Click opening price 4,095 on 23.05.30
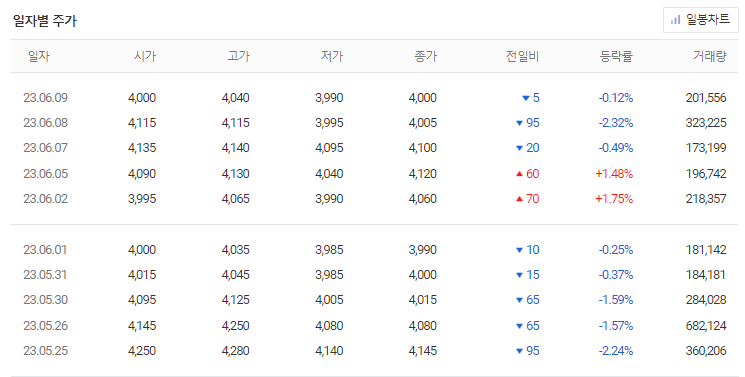 click(x=142, y=300)
